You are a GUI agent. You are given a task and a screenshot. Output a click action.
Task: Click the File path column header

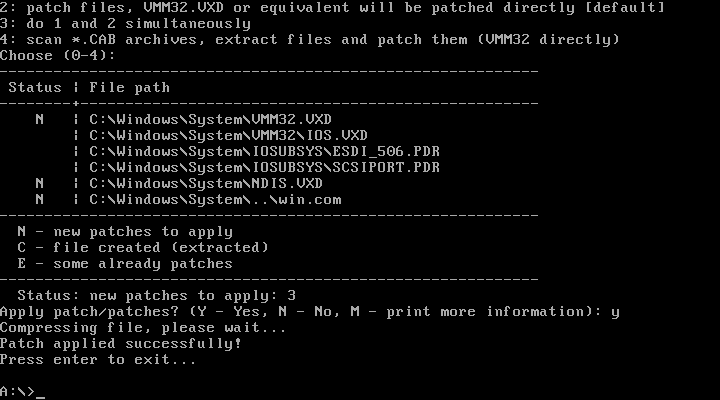click(129, 87)
